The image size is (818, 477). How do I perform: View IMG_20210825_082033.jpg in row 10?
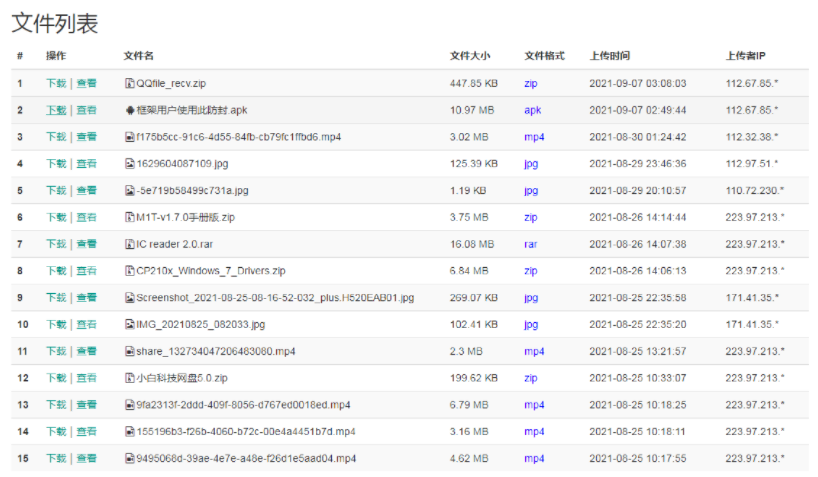pos(87,324)
